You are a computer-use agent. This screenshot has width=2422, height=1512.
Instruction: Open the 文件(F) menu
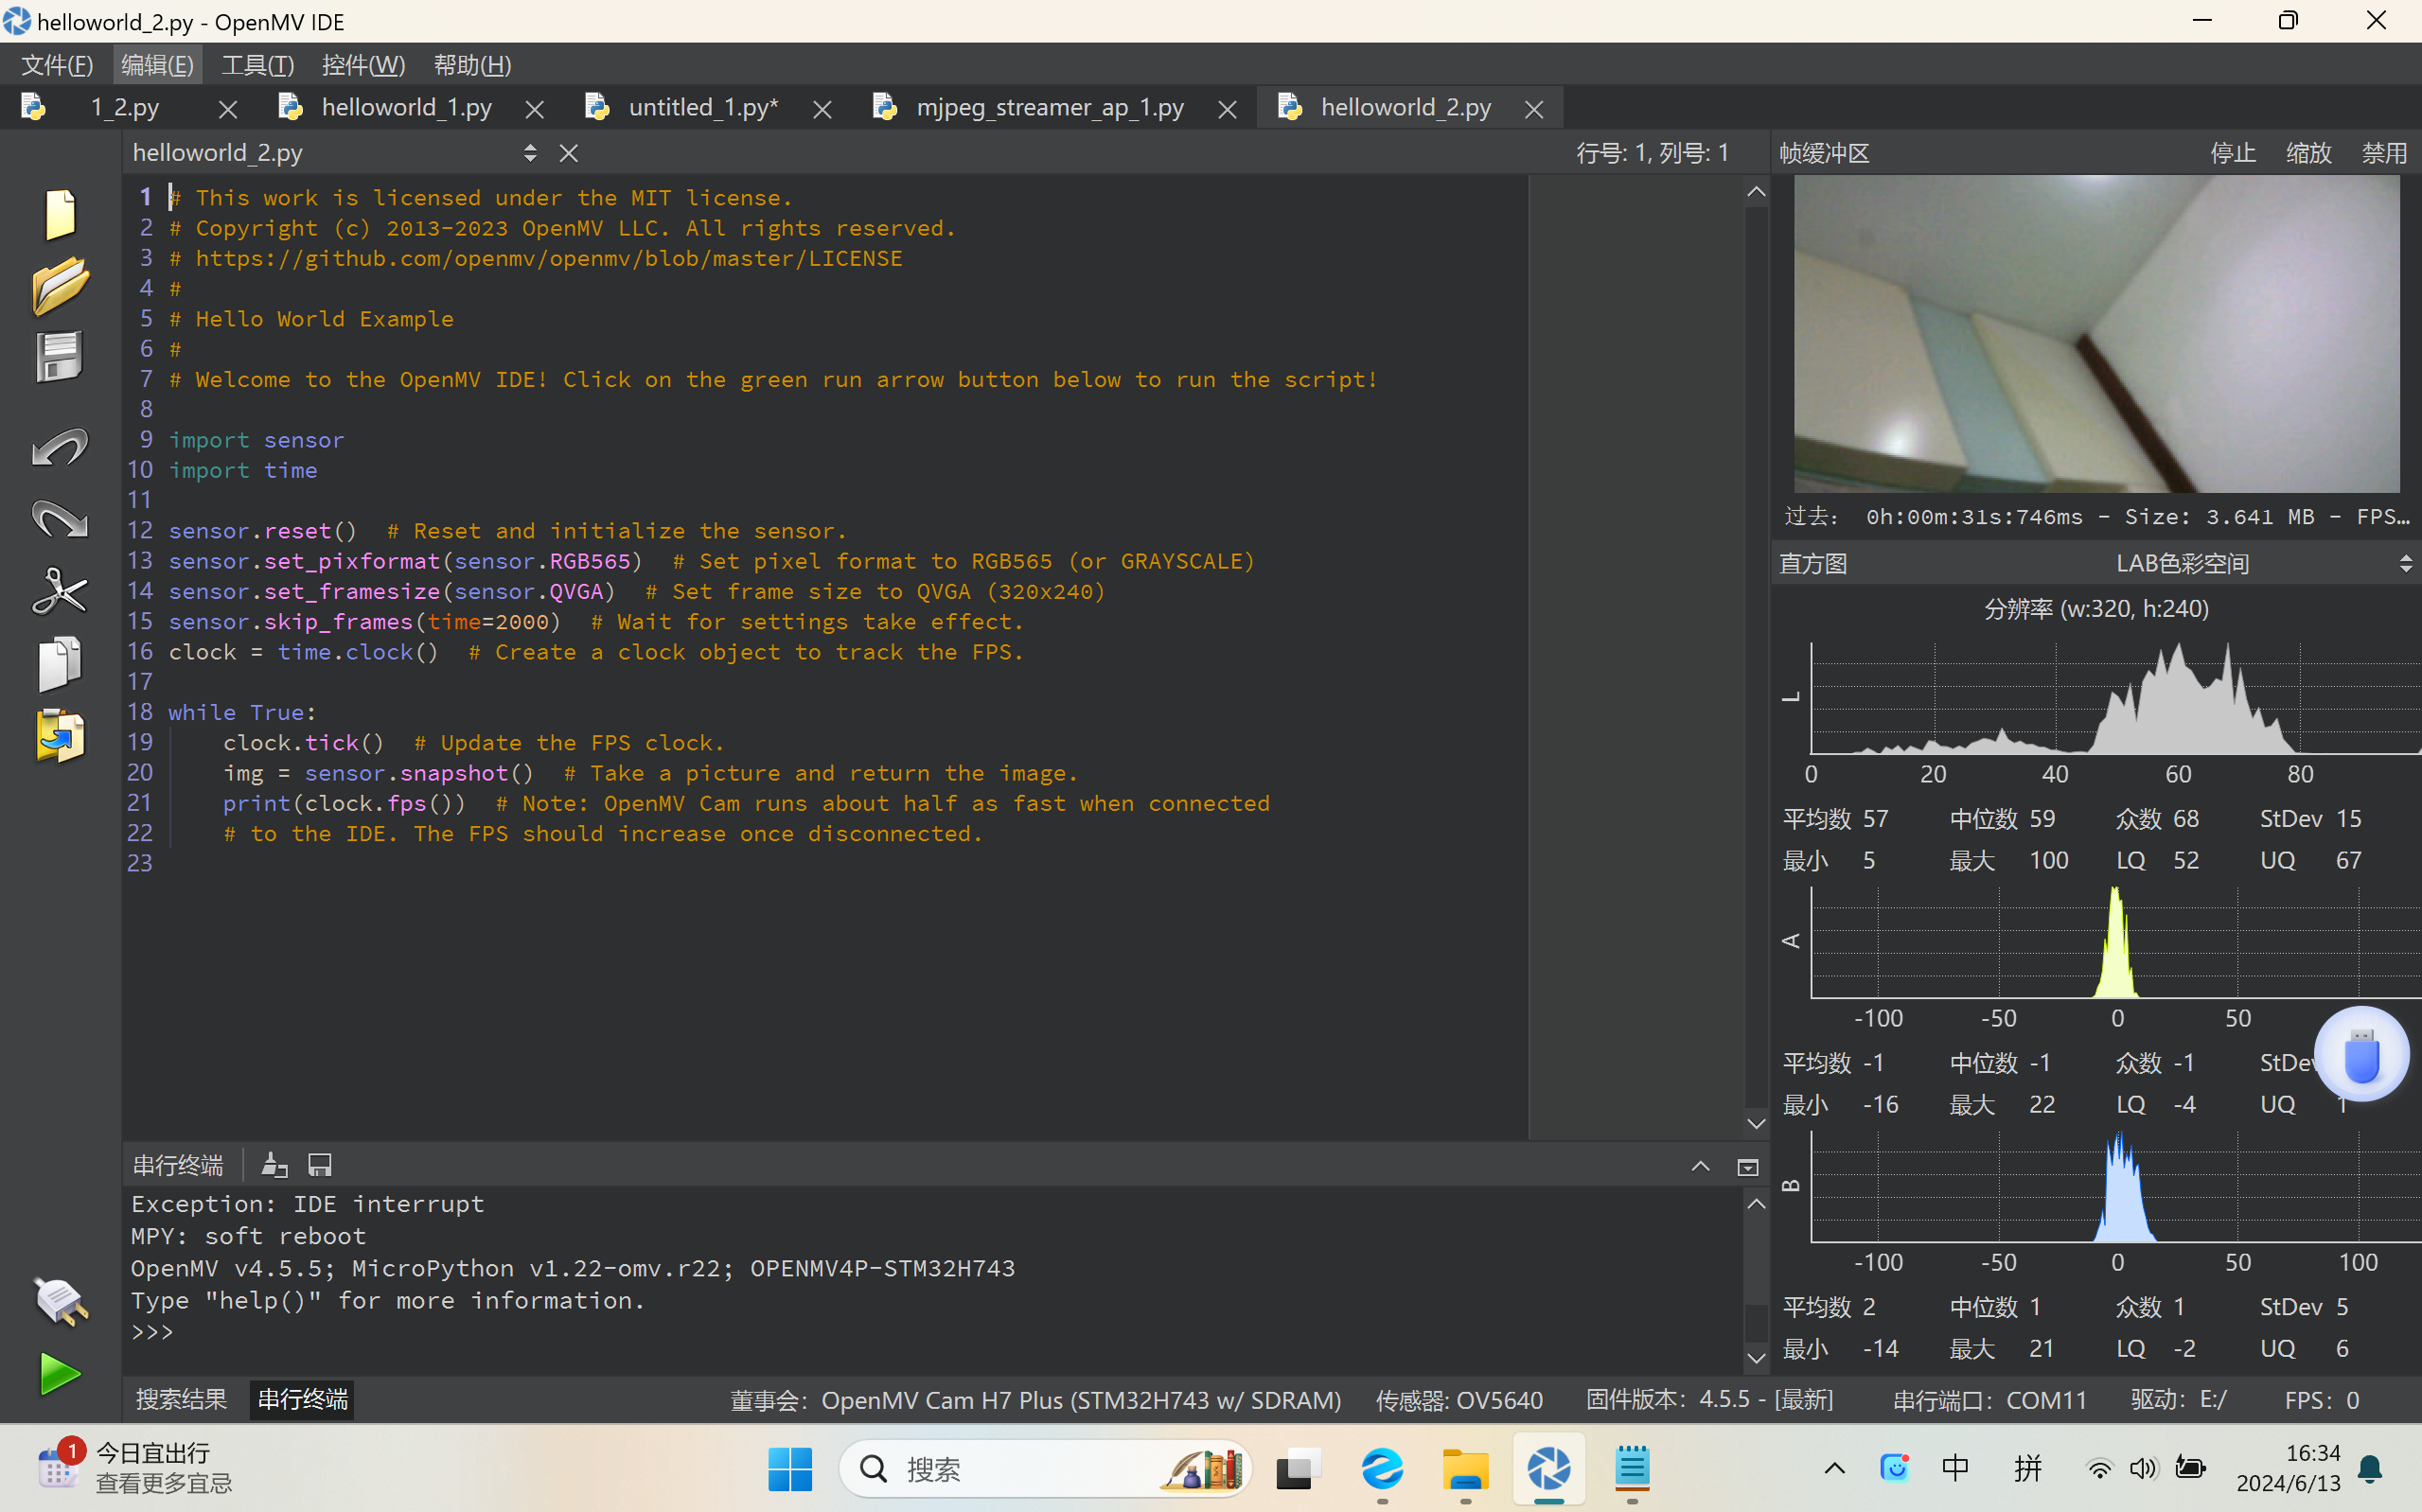(x=57, y=65)
